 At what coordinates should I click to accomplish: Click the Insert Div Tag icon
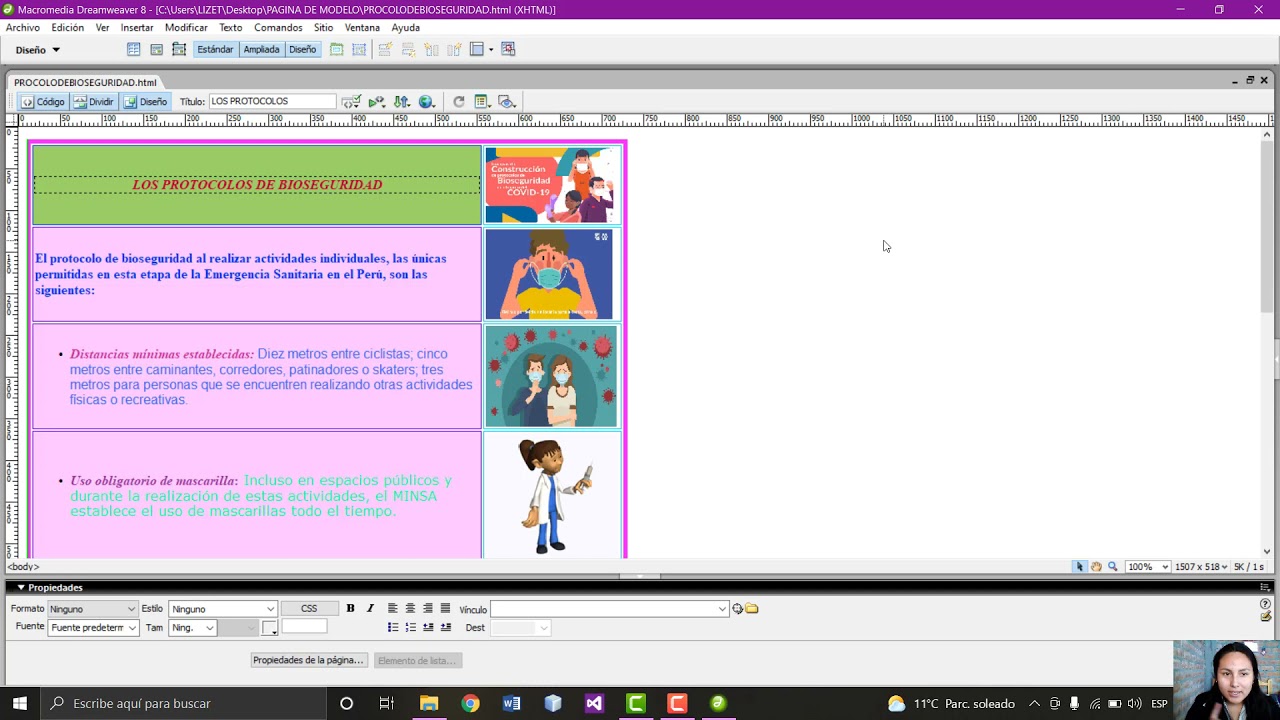157,49
